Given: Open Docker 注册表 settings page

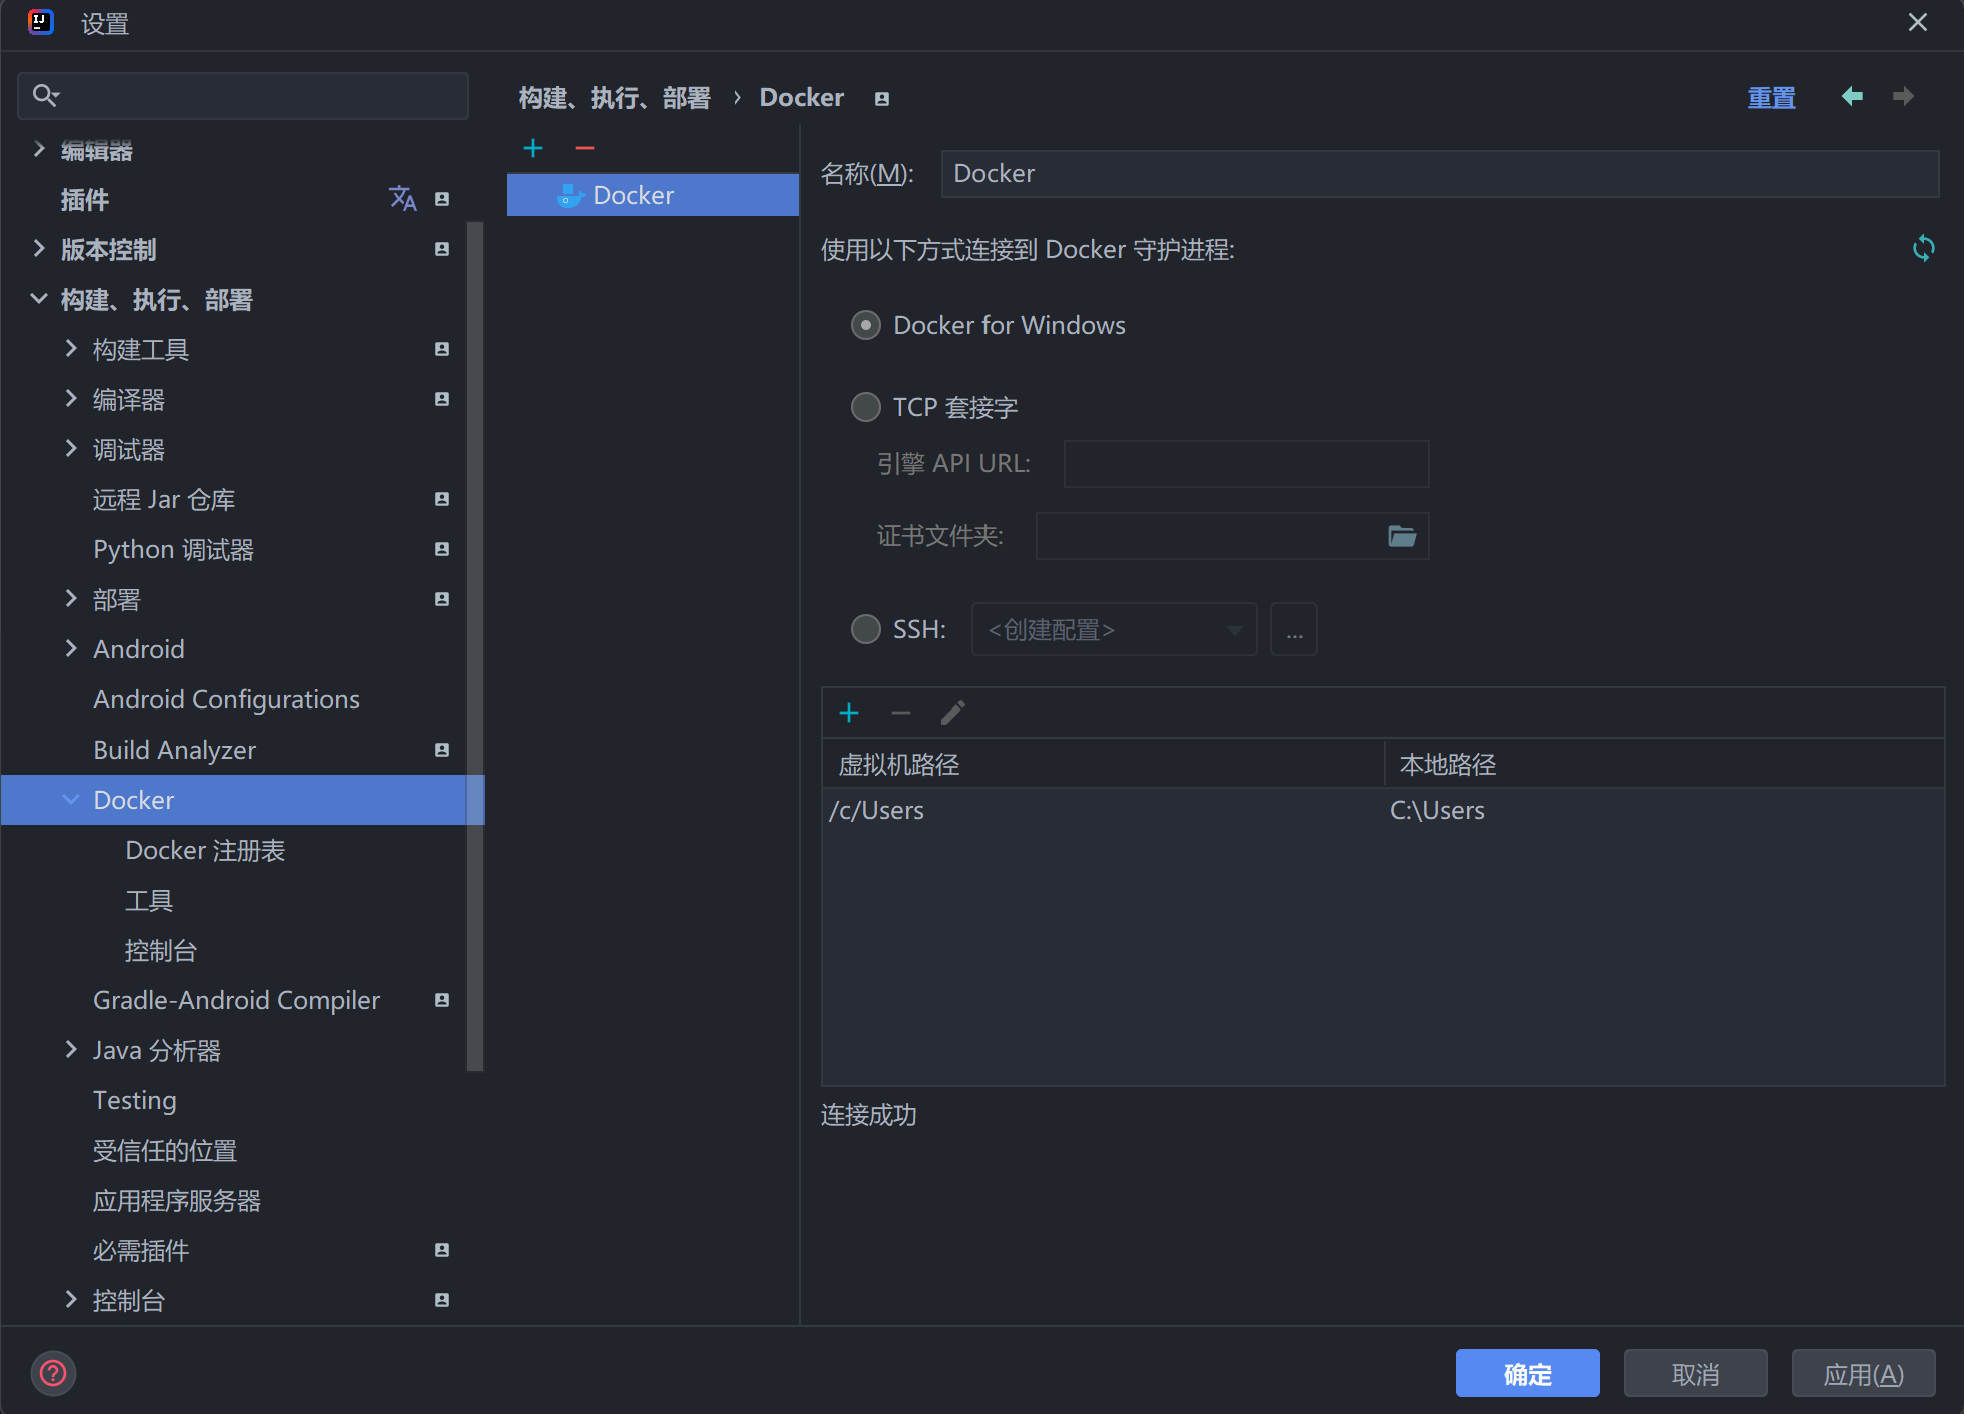Looking at the screenshot, I should pos(205,850).
